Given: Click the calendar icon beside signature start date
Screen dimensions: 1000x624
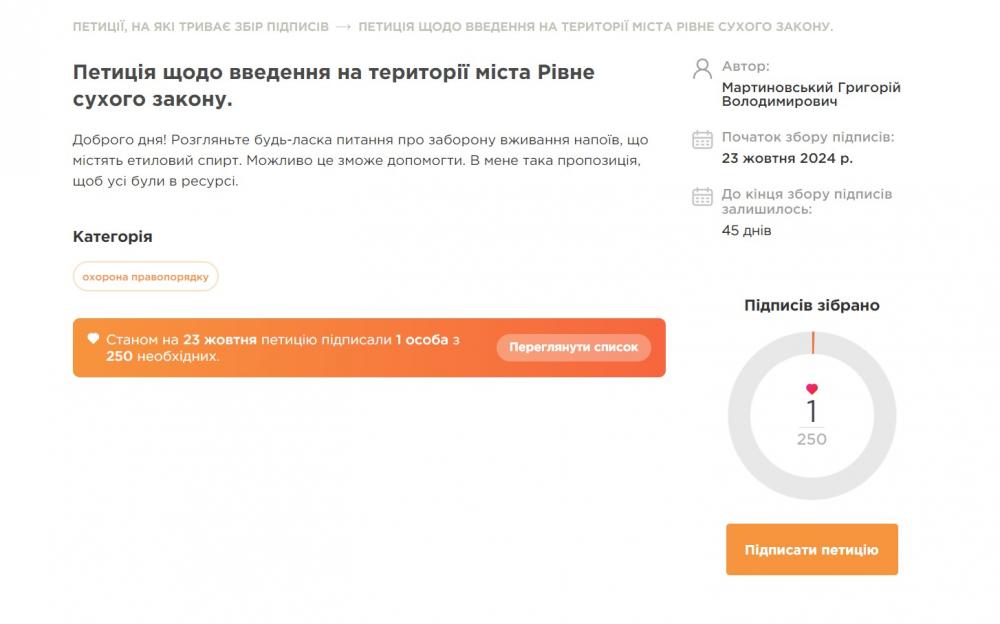Looking at the screenshot, I should pyautogui.click(x=702, y=139).
